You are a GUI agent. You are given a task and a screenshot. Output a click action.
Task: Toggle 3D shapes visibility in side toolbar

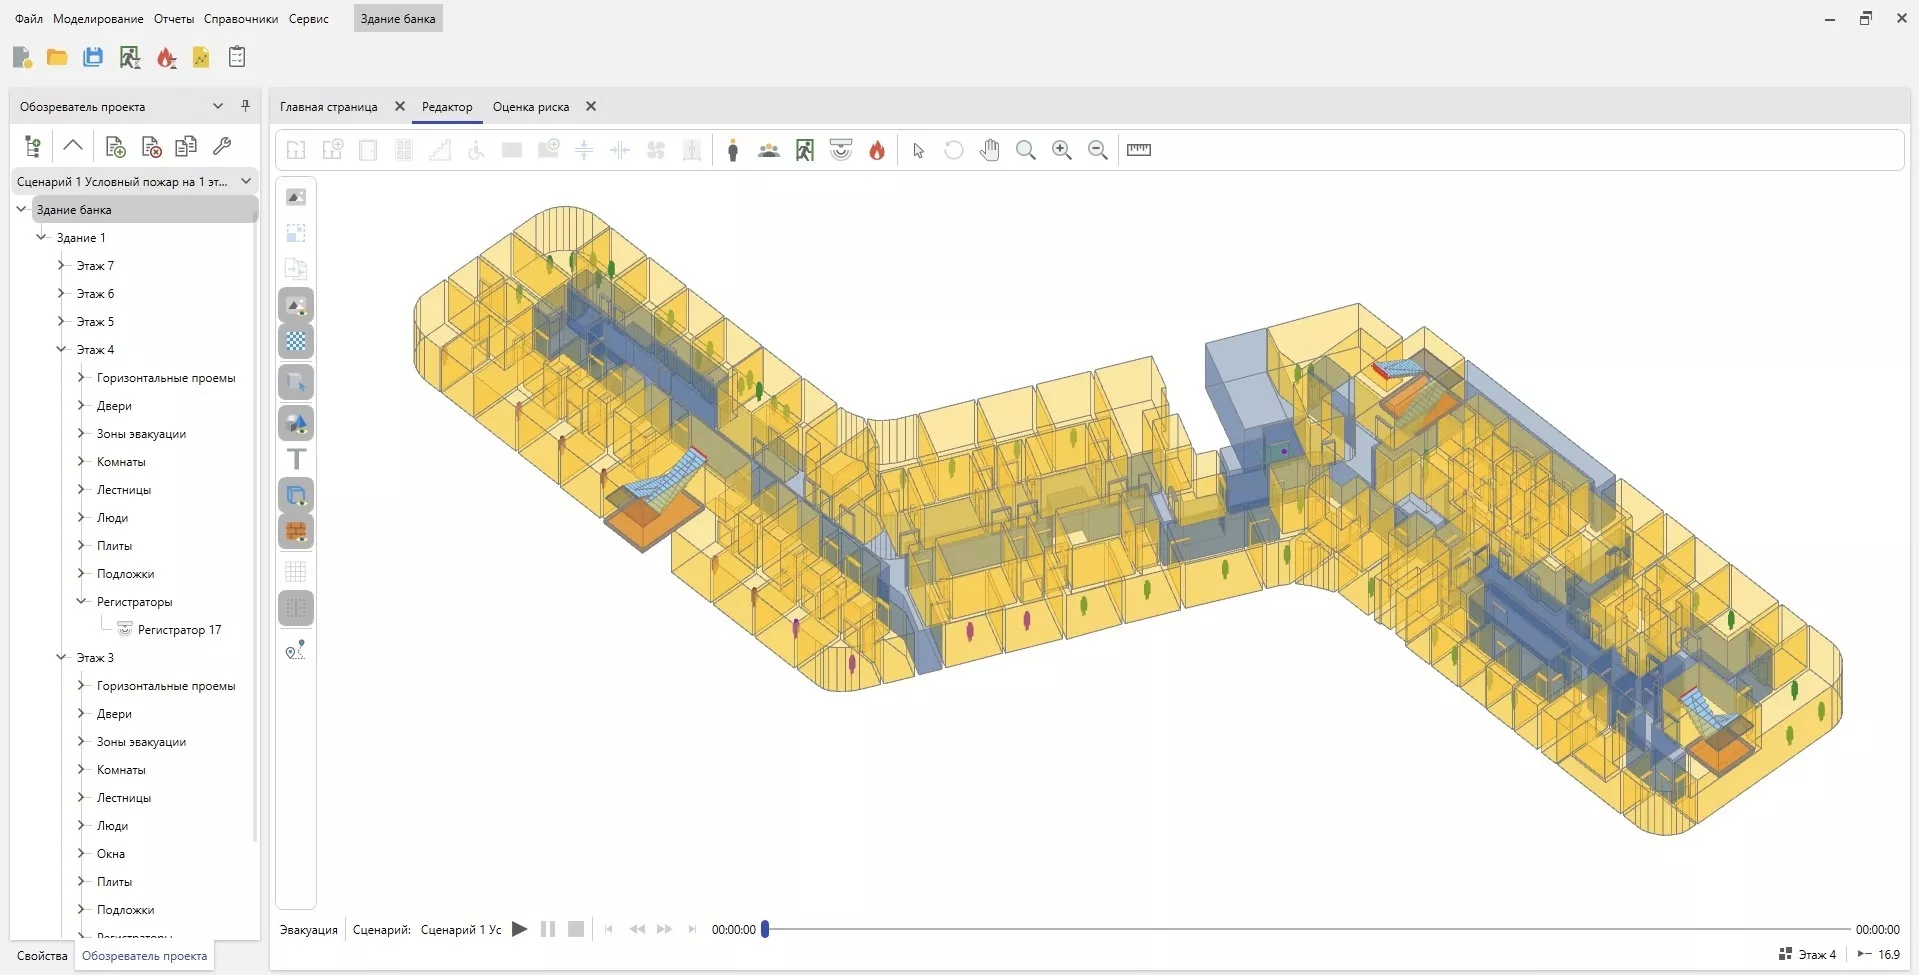tap(296, 423)
